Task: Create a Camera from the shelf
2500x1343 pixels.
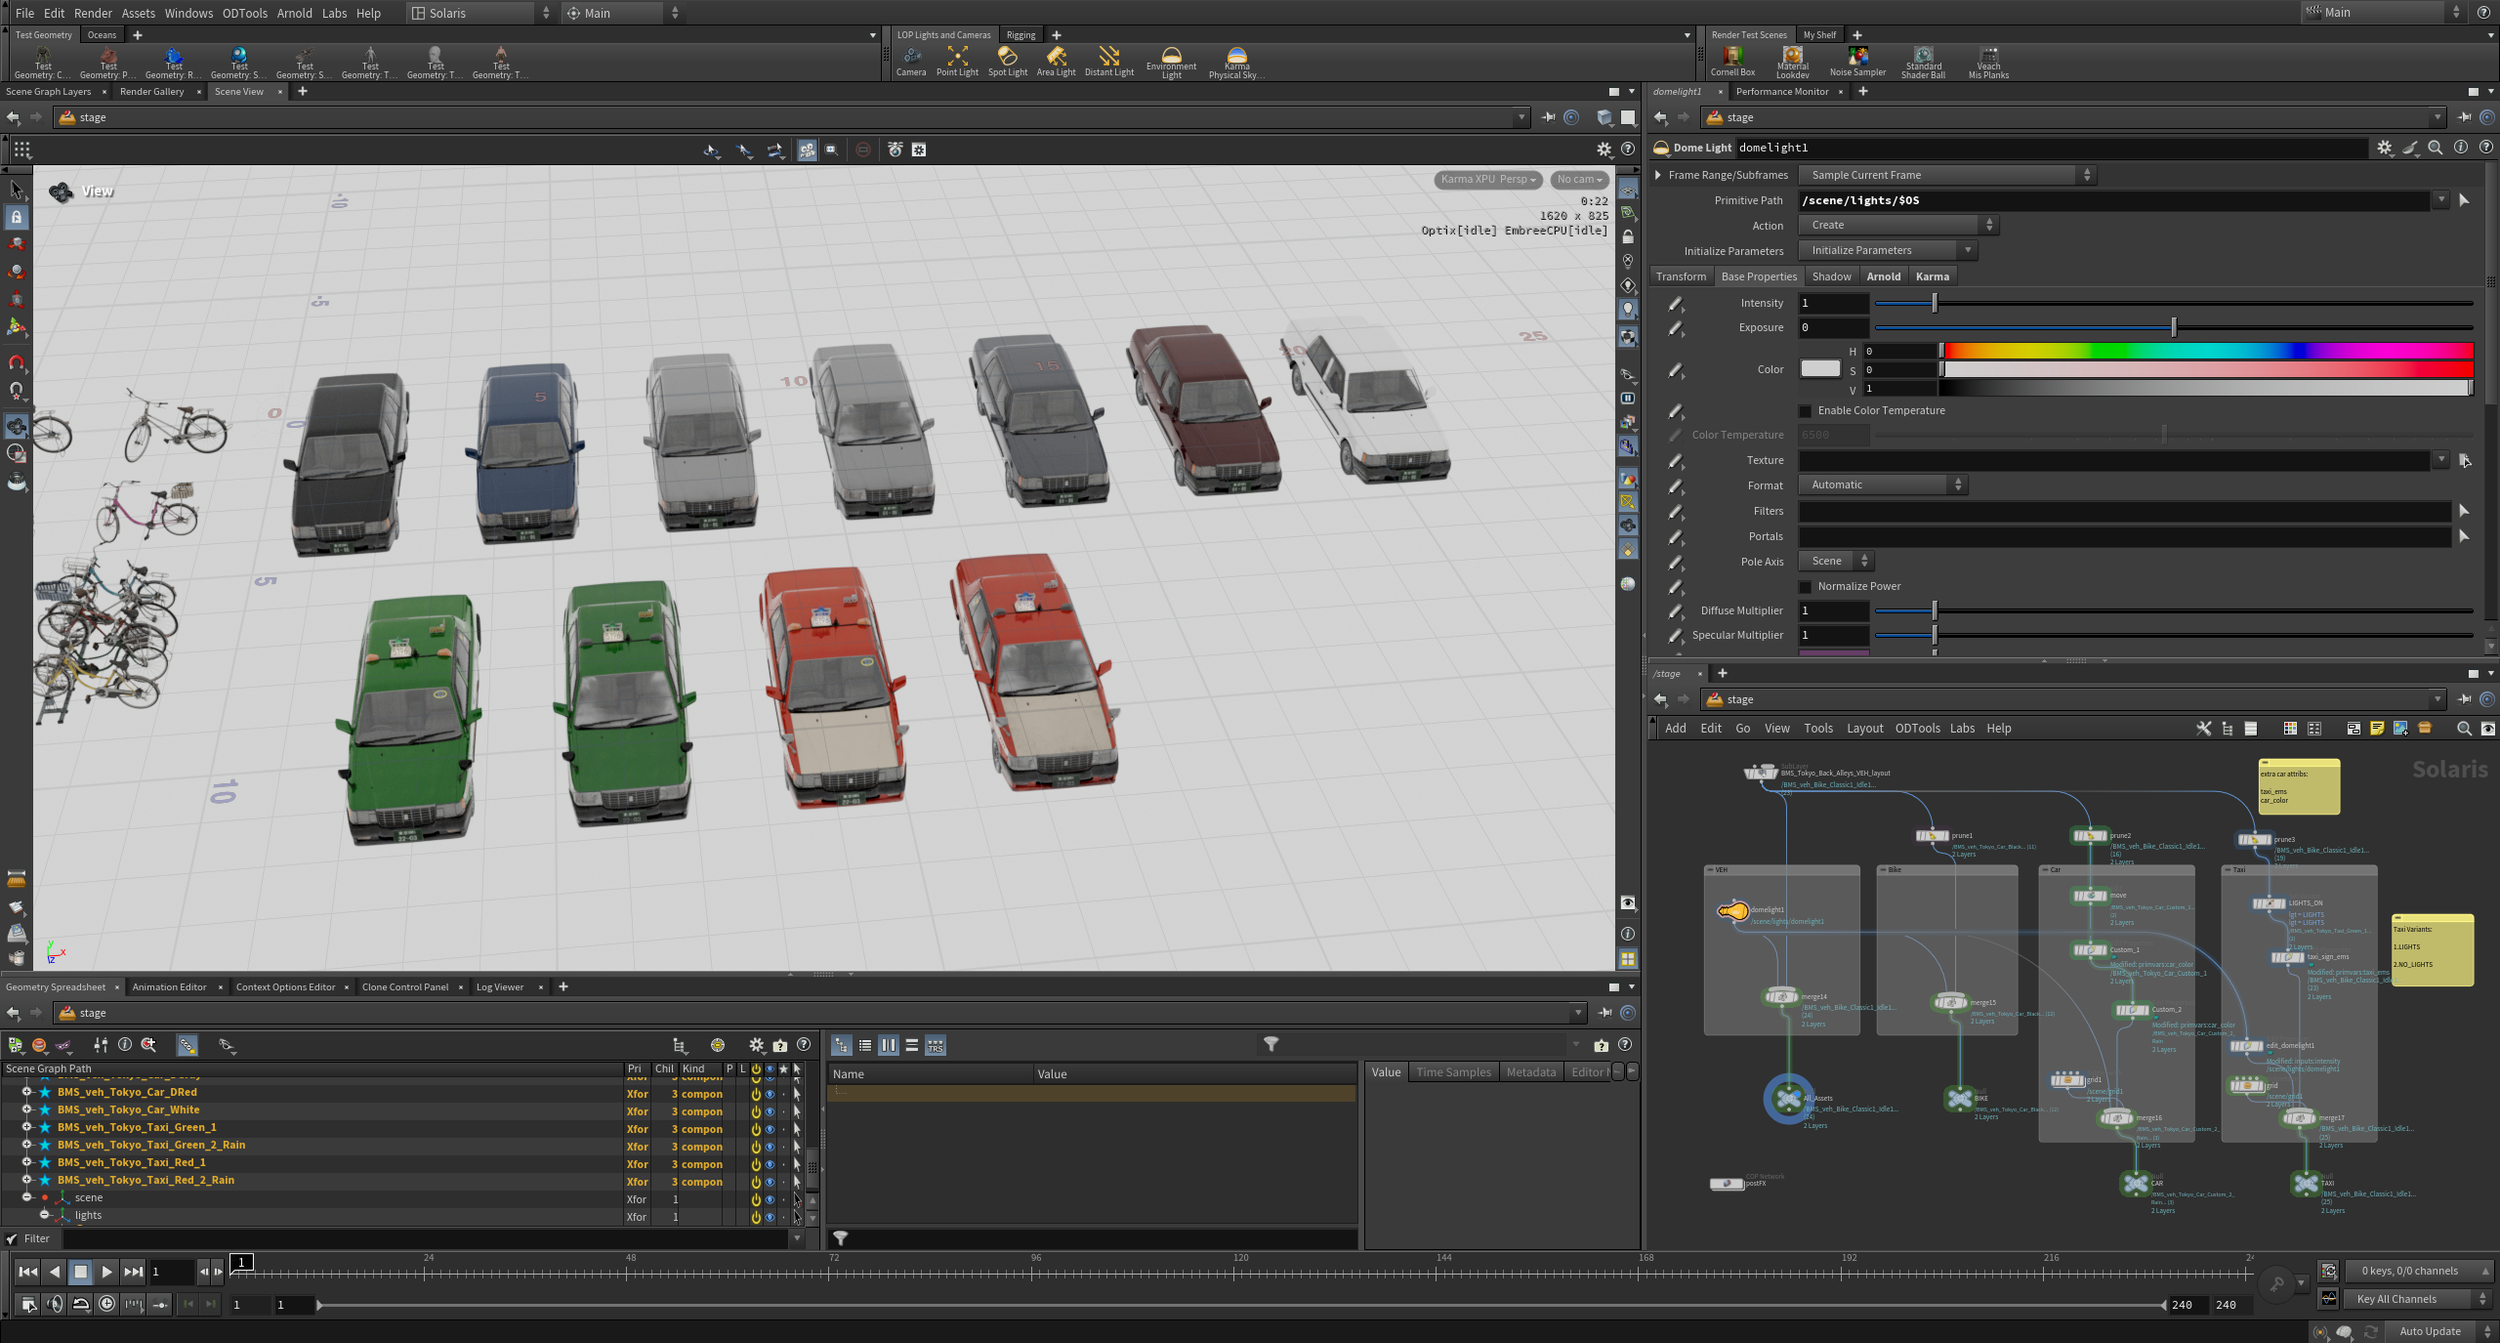Action: point(911,61)
